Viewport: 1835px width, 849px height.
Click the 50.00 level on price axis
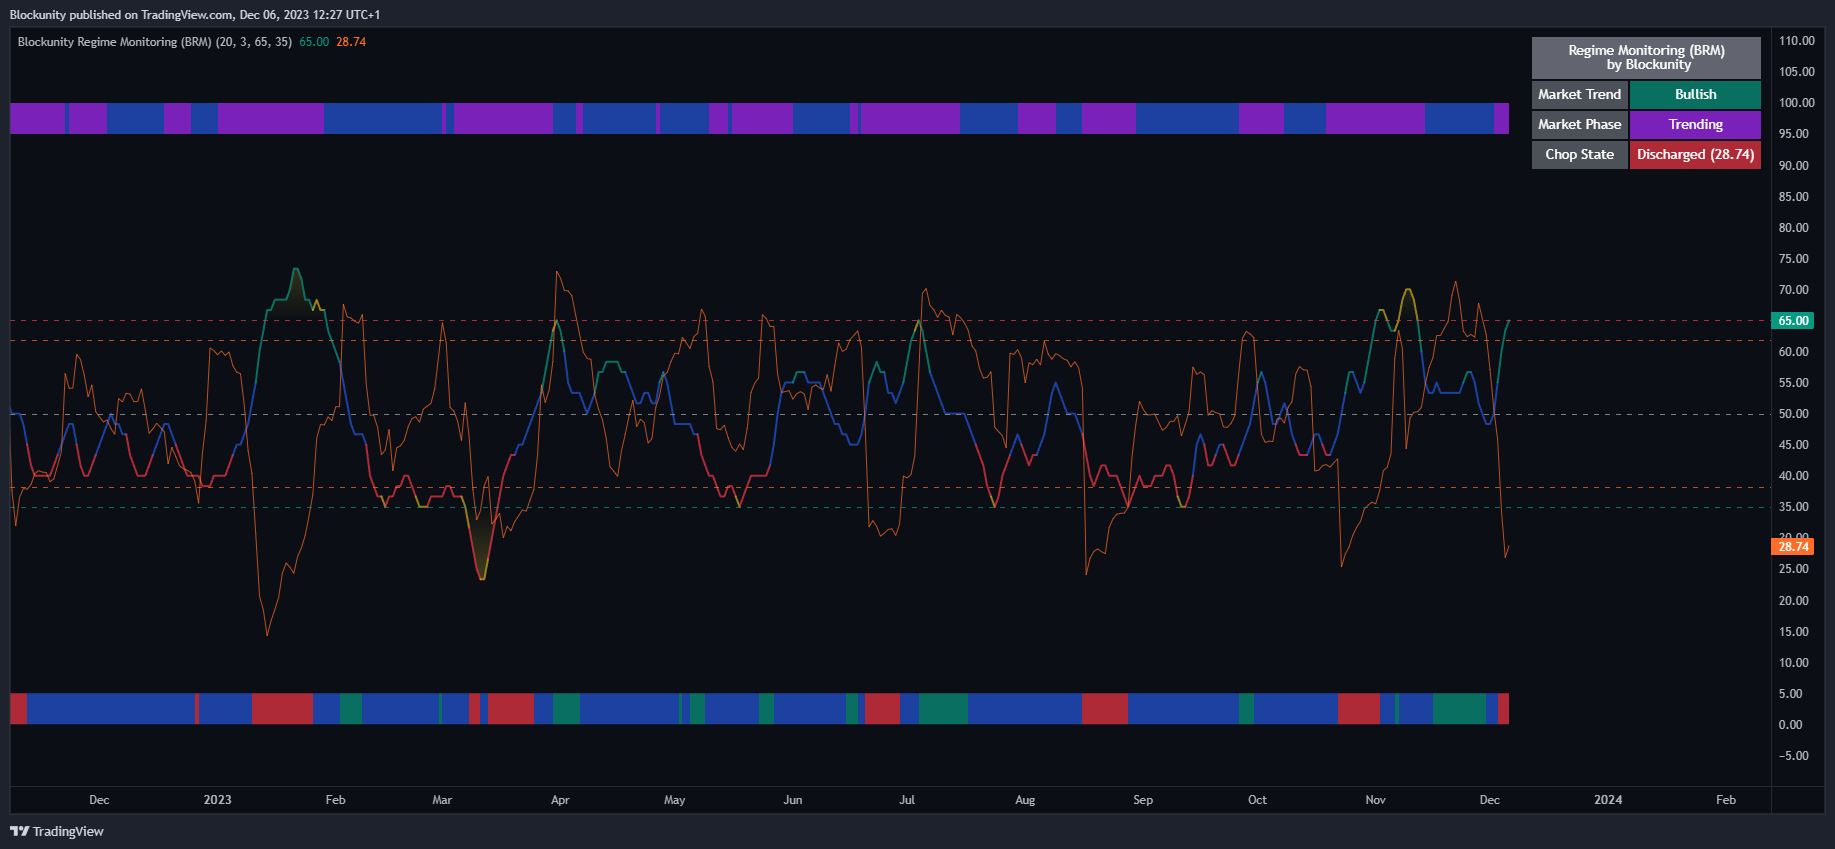tap(1794, 414)
